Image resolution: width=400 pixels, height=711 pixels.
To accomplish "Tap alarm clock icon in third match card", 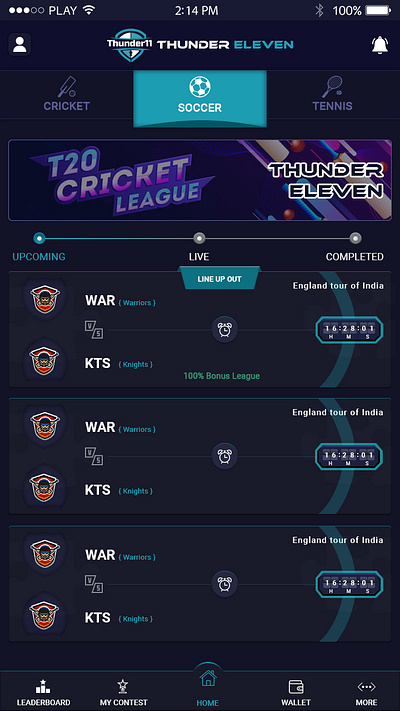I will (x=224, y=584).
